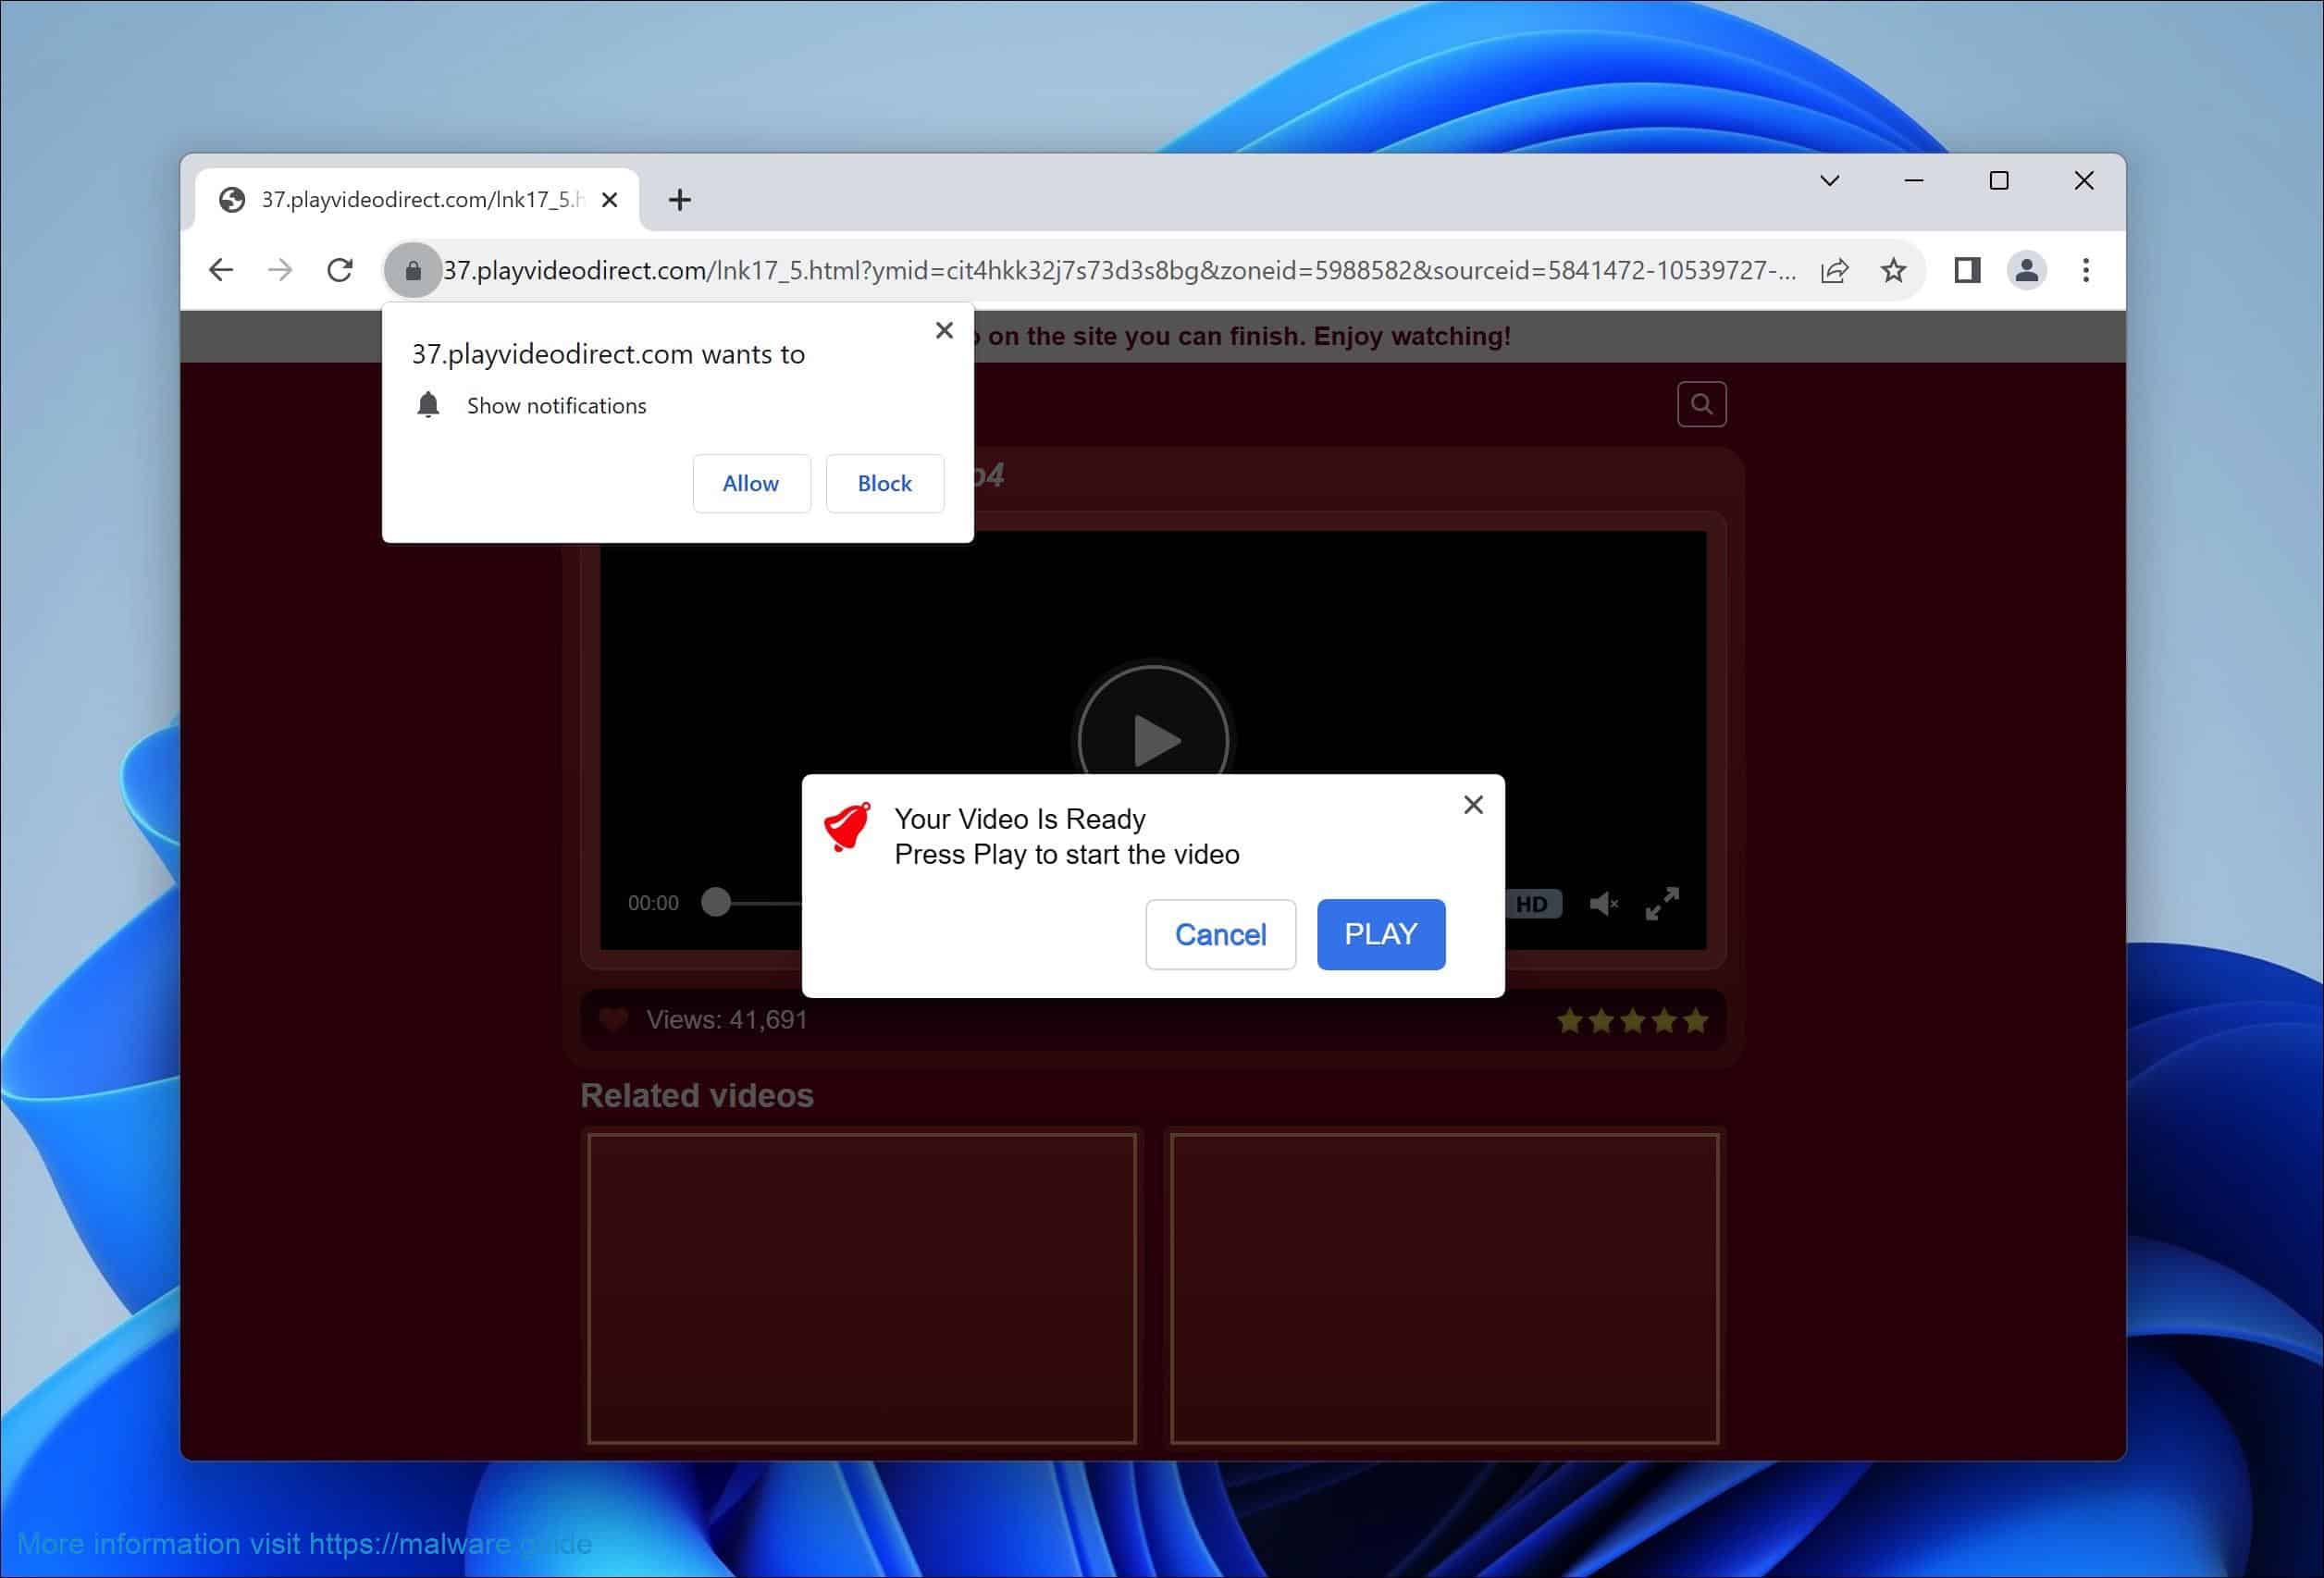This screenshot has width=2324, height=1578.
Task: Click the bell icon beside Show notifications
Action: click(x=428, y=405)
